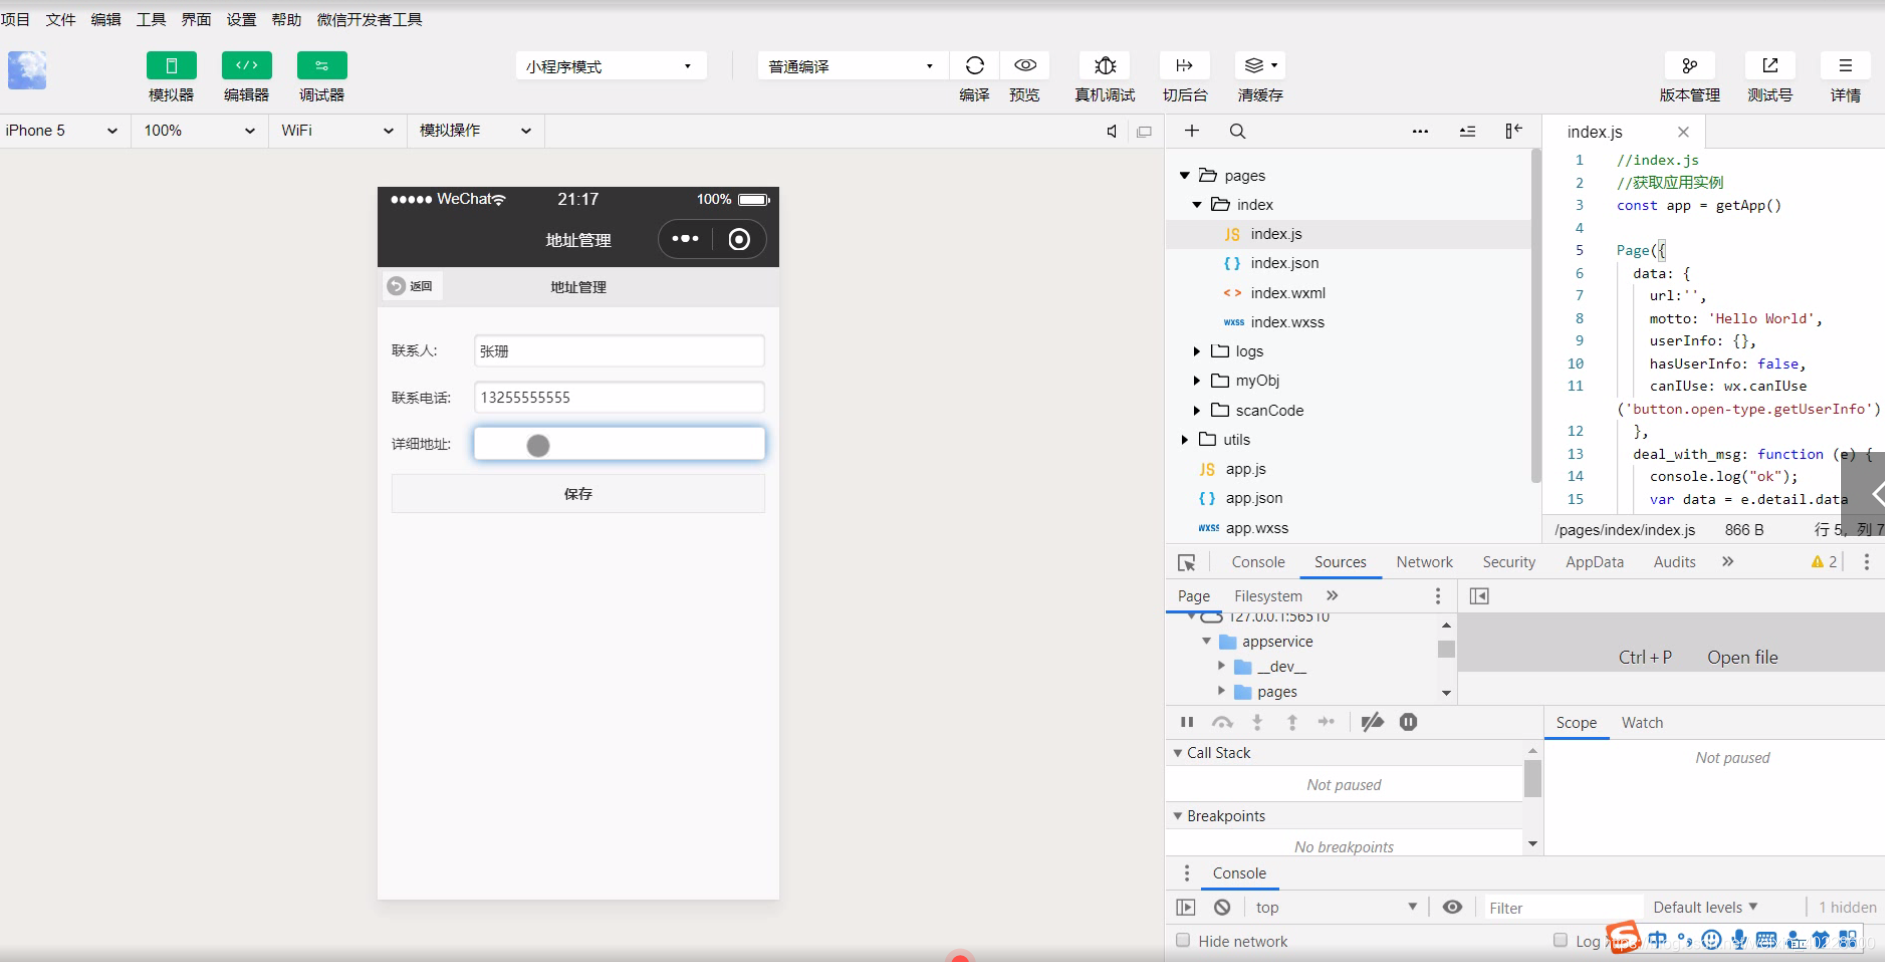This screenshot has height=962, width=1885.
Task: Expand the utils folder
Action: coord(1185,440)
